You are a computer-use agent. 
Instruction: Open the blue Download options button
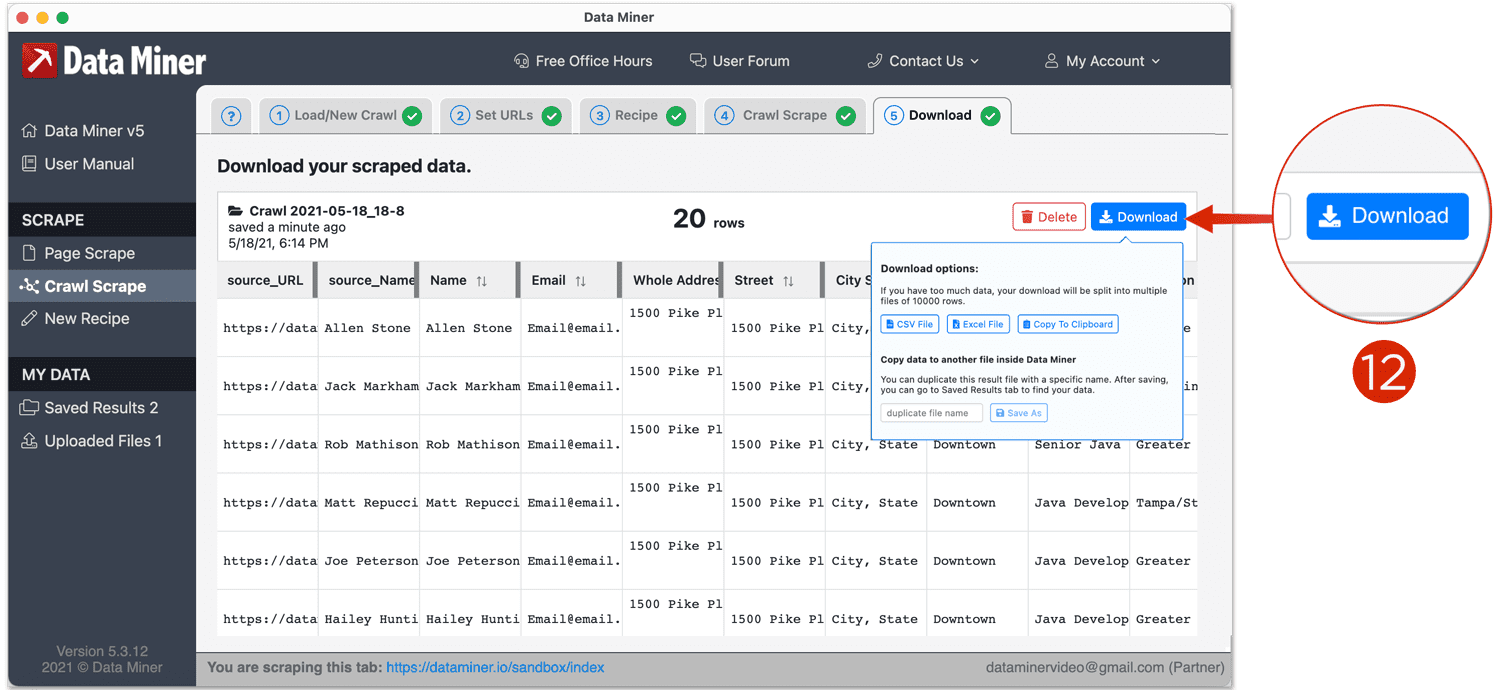click(x=1138, y=217)
